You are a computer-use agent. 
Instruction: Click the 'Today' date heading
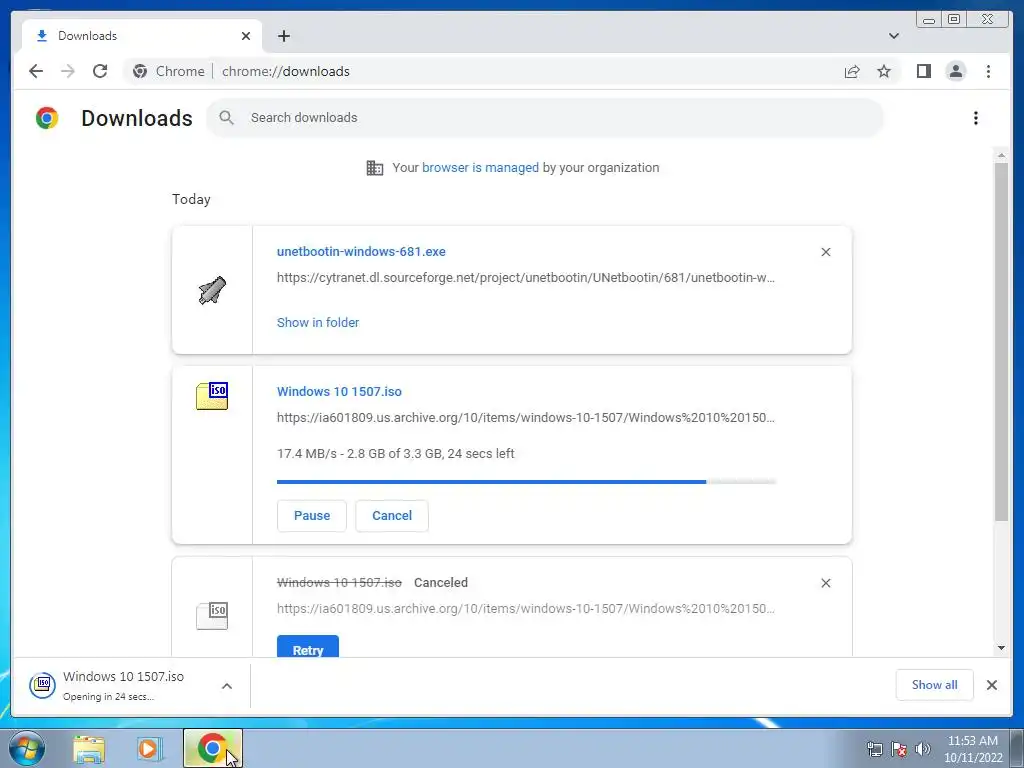[191, 199]
